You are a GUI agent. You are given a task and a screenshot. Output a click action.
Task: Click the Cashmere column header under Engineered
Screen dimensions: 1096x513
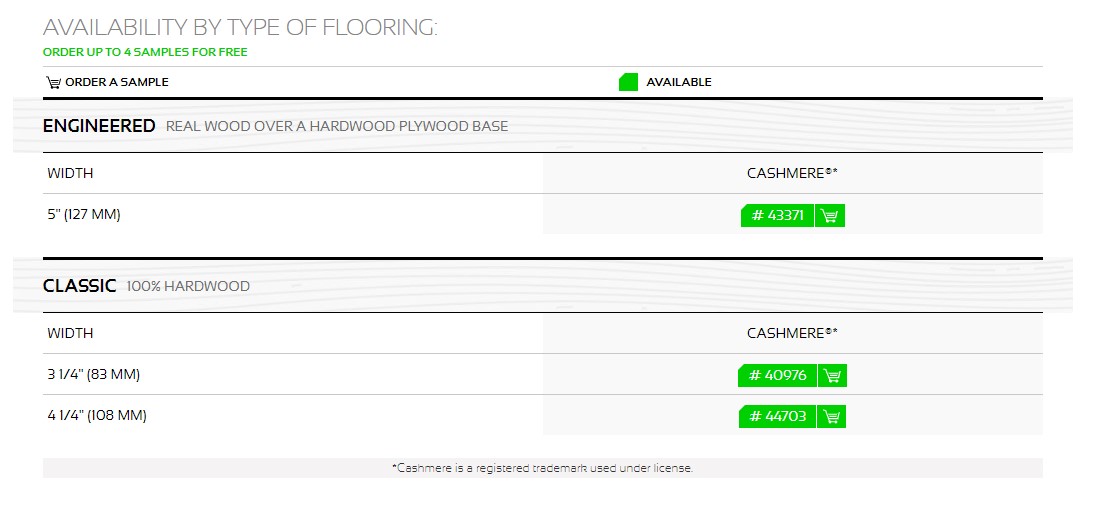(792, 173)
